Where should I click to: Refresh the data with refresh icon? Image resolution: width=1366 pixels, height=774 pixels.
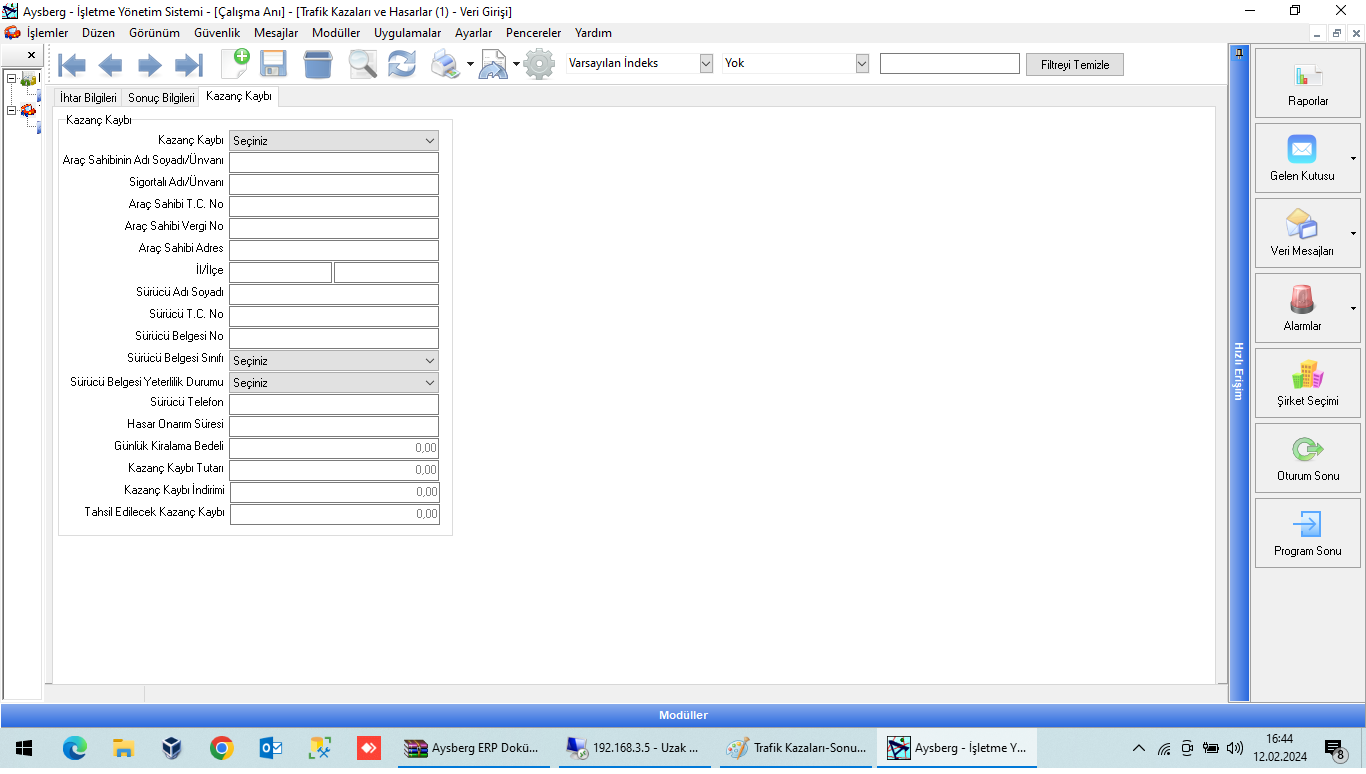(402, 65)
